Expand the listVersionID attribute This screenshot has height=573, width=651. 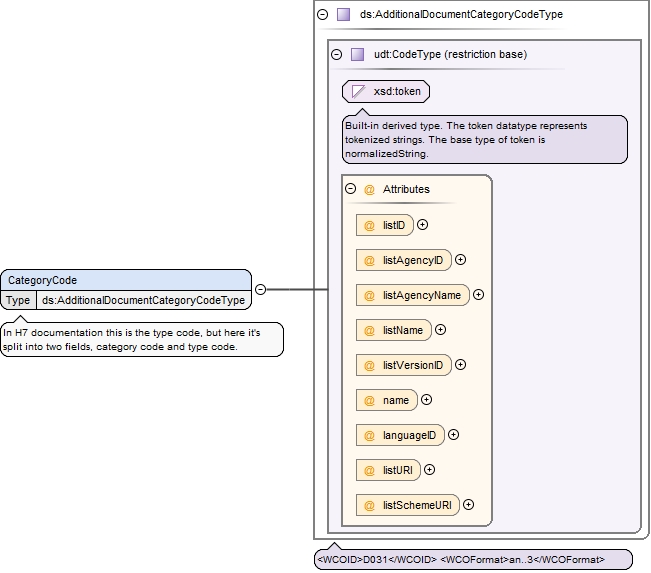[x=460, y=365]
